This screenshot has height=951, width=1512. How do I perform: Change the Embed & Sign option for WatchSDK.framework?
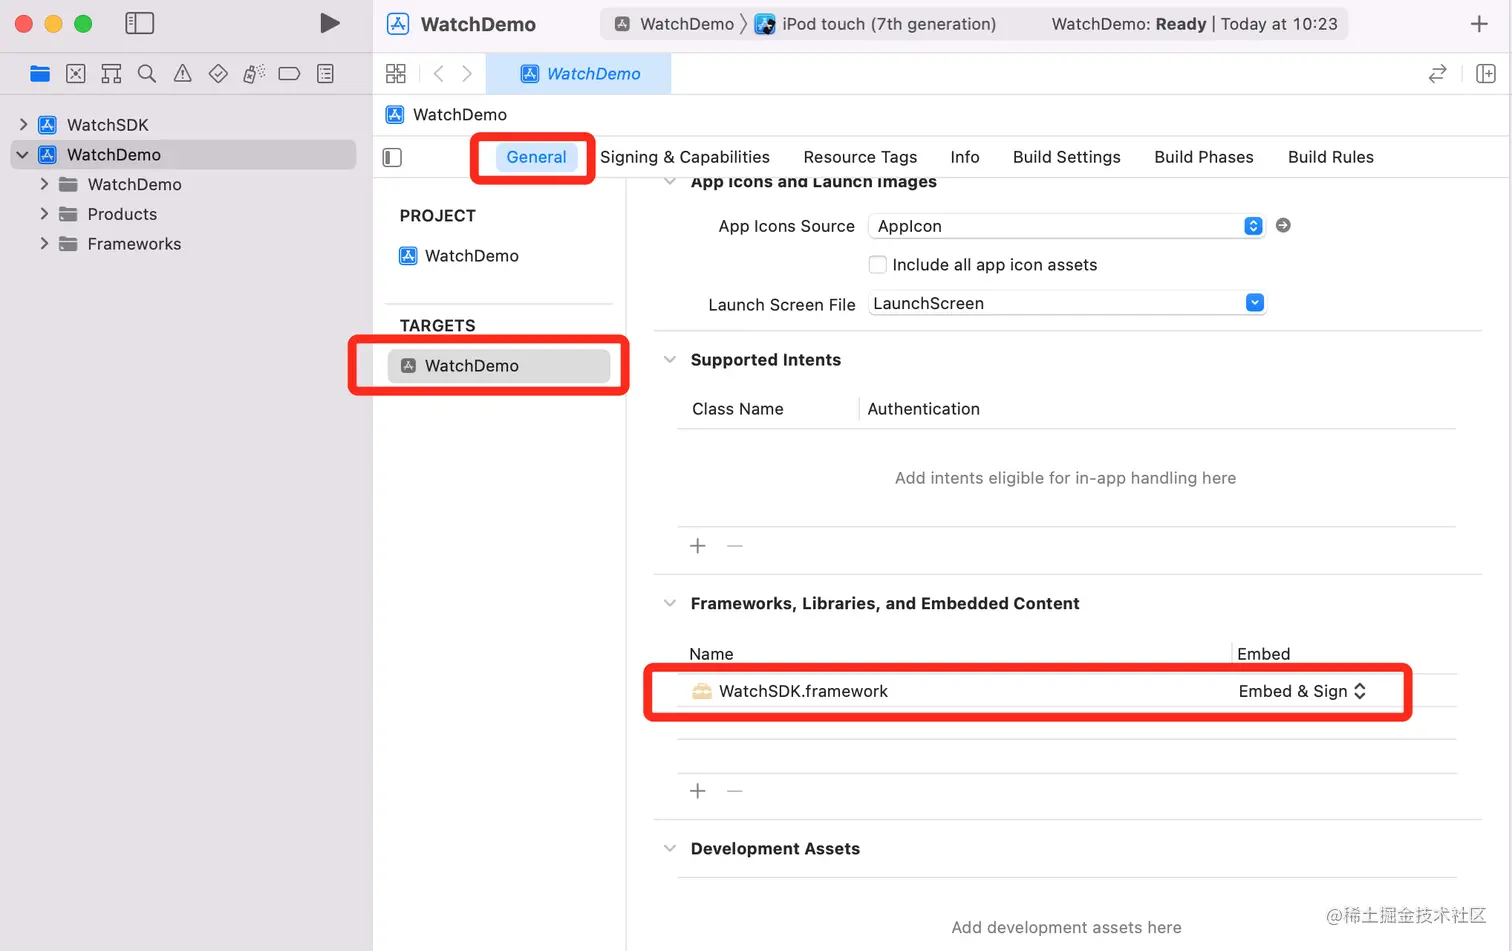pyautogui.click(x=1302, y=691)
